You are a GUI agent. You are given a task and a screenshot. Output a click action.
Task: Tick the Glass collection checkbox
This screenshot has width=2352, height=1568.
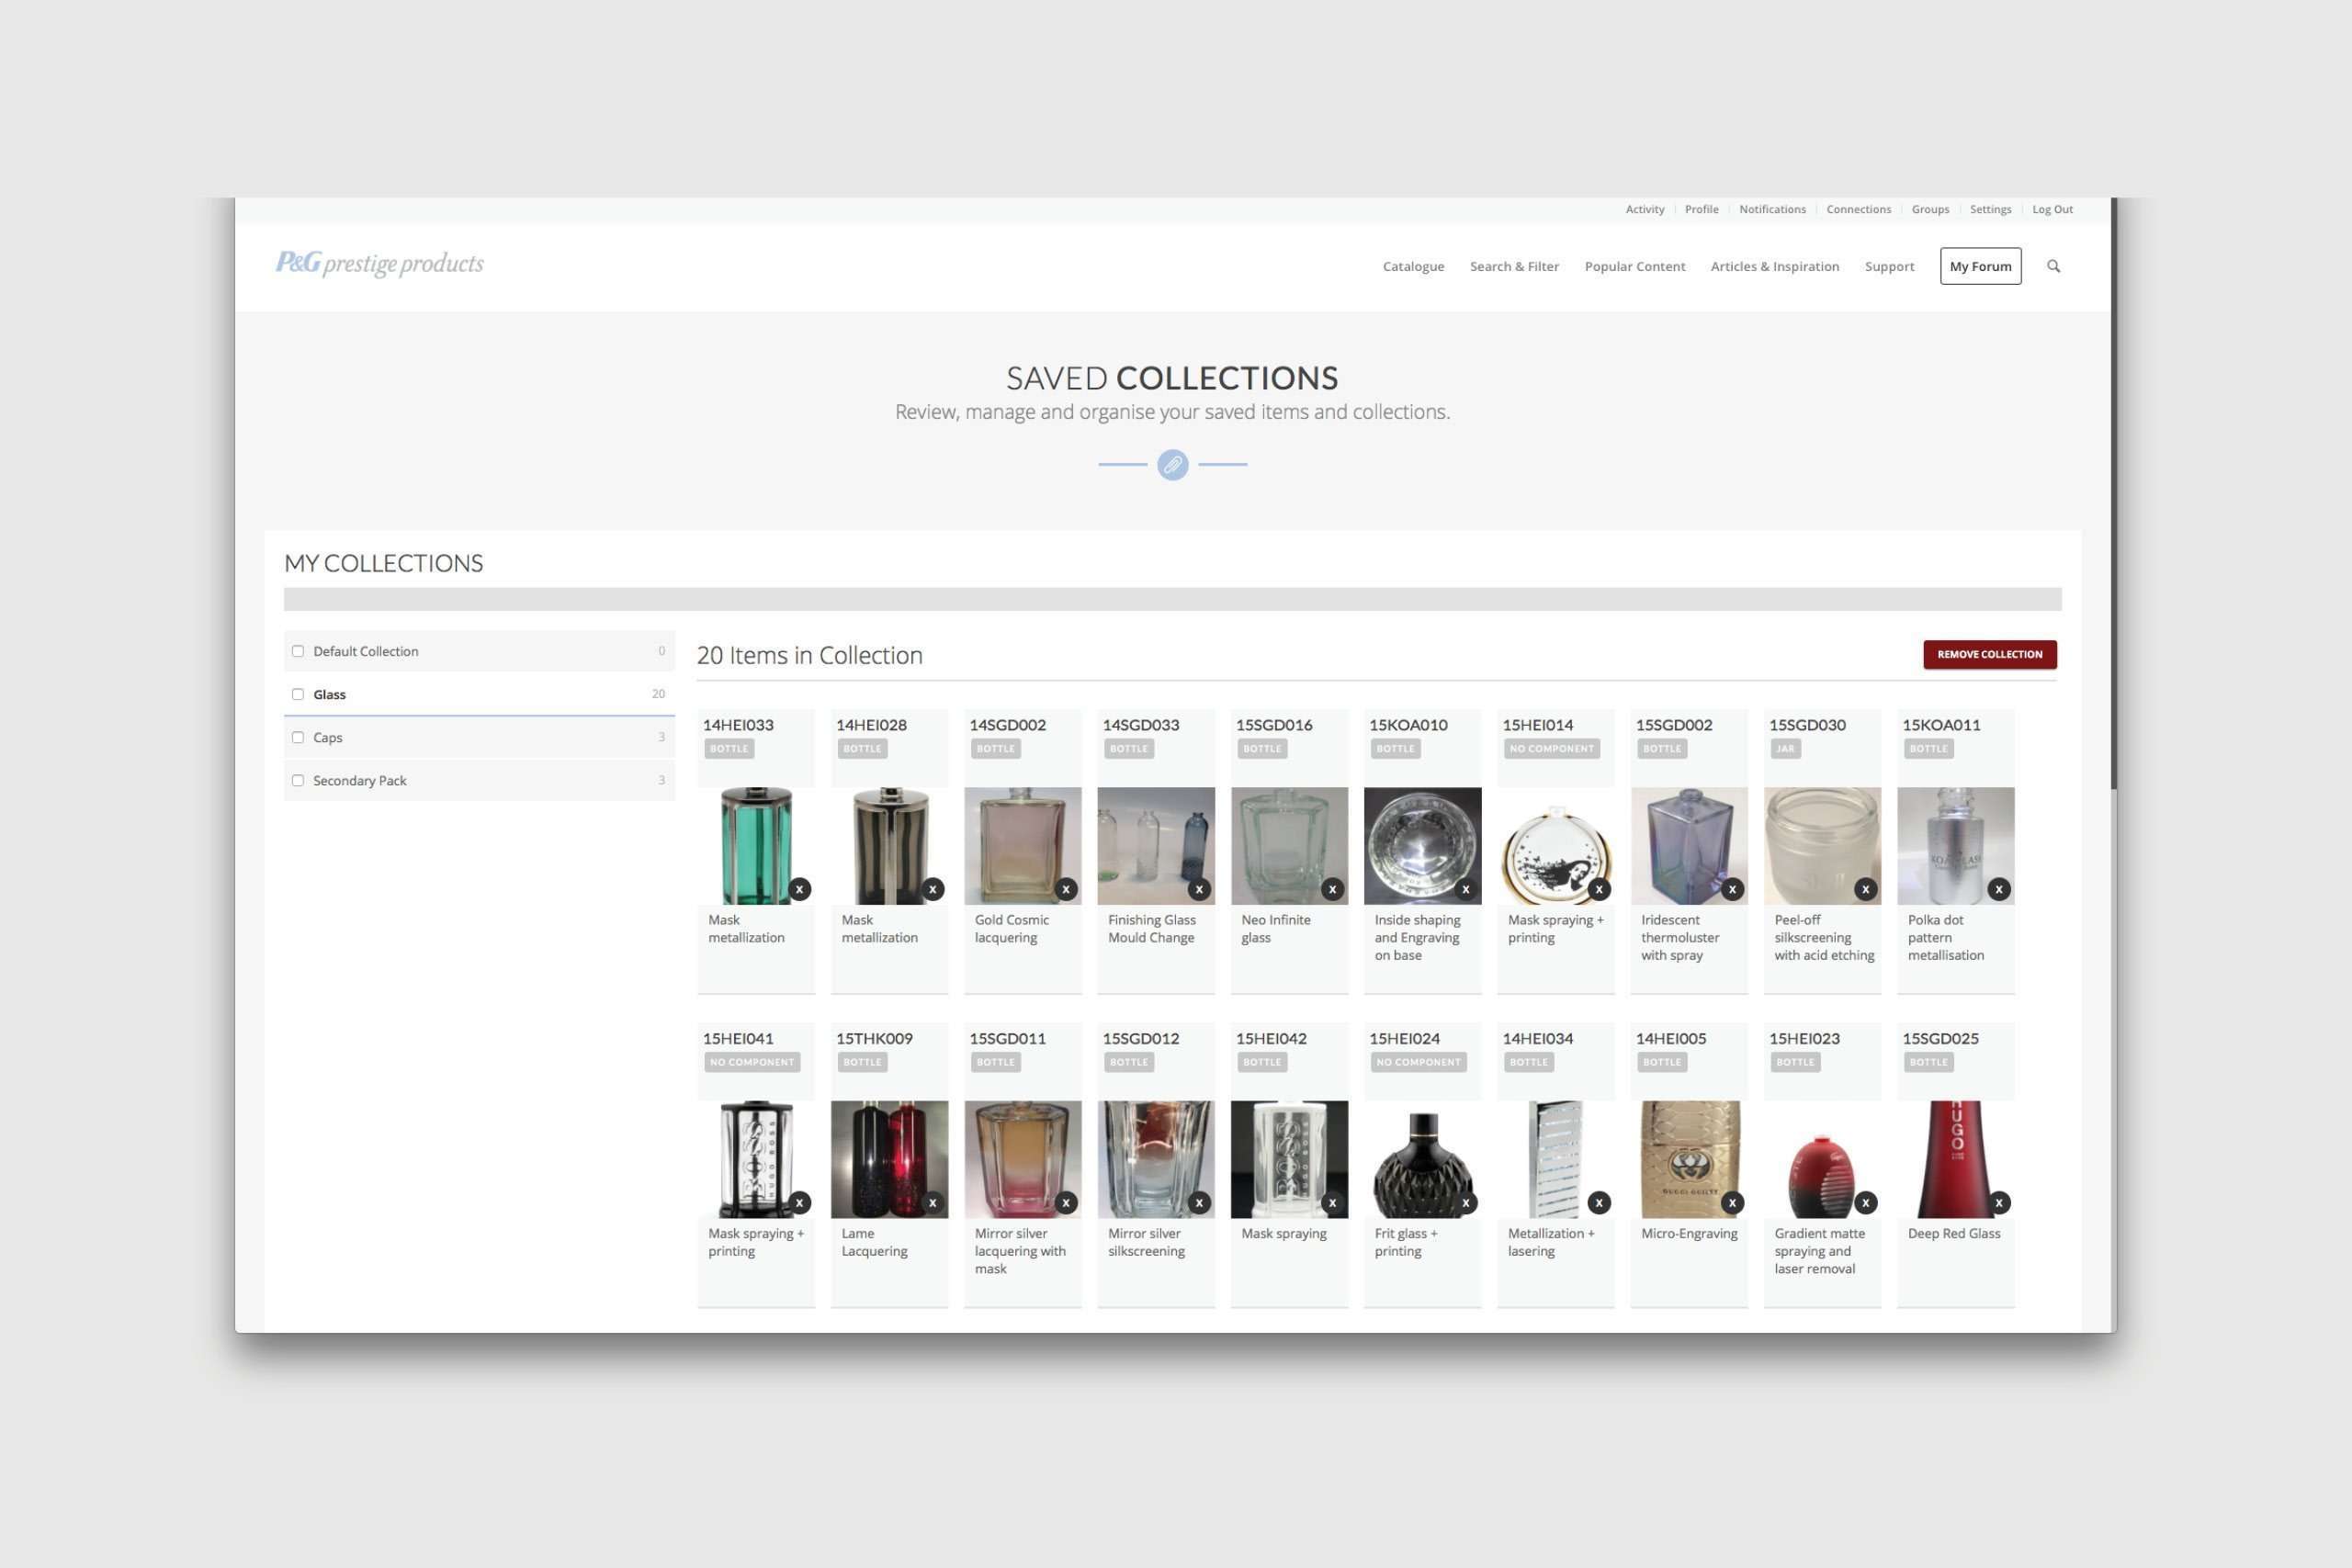coord(298,694)
